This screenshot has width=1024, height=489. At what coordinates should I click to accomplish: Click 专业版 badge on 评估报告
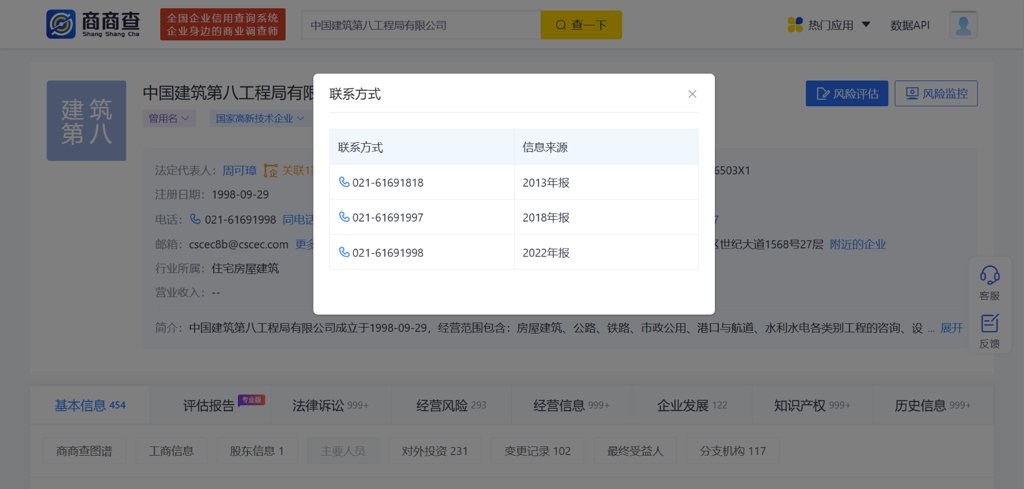[x=251, y=400]
